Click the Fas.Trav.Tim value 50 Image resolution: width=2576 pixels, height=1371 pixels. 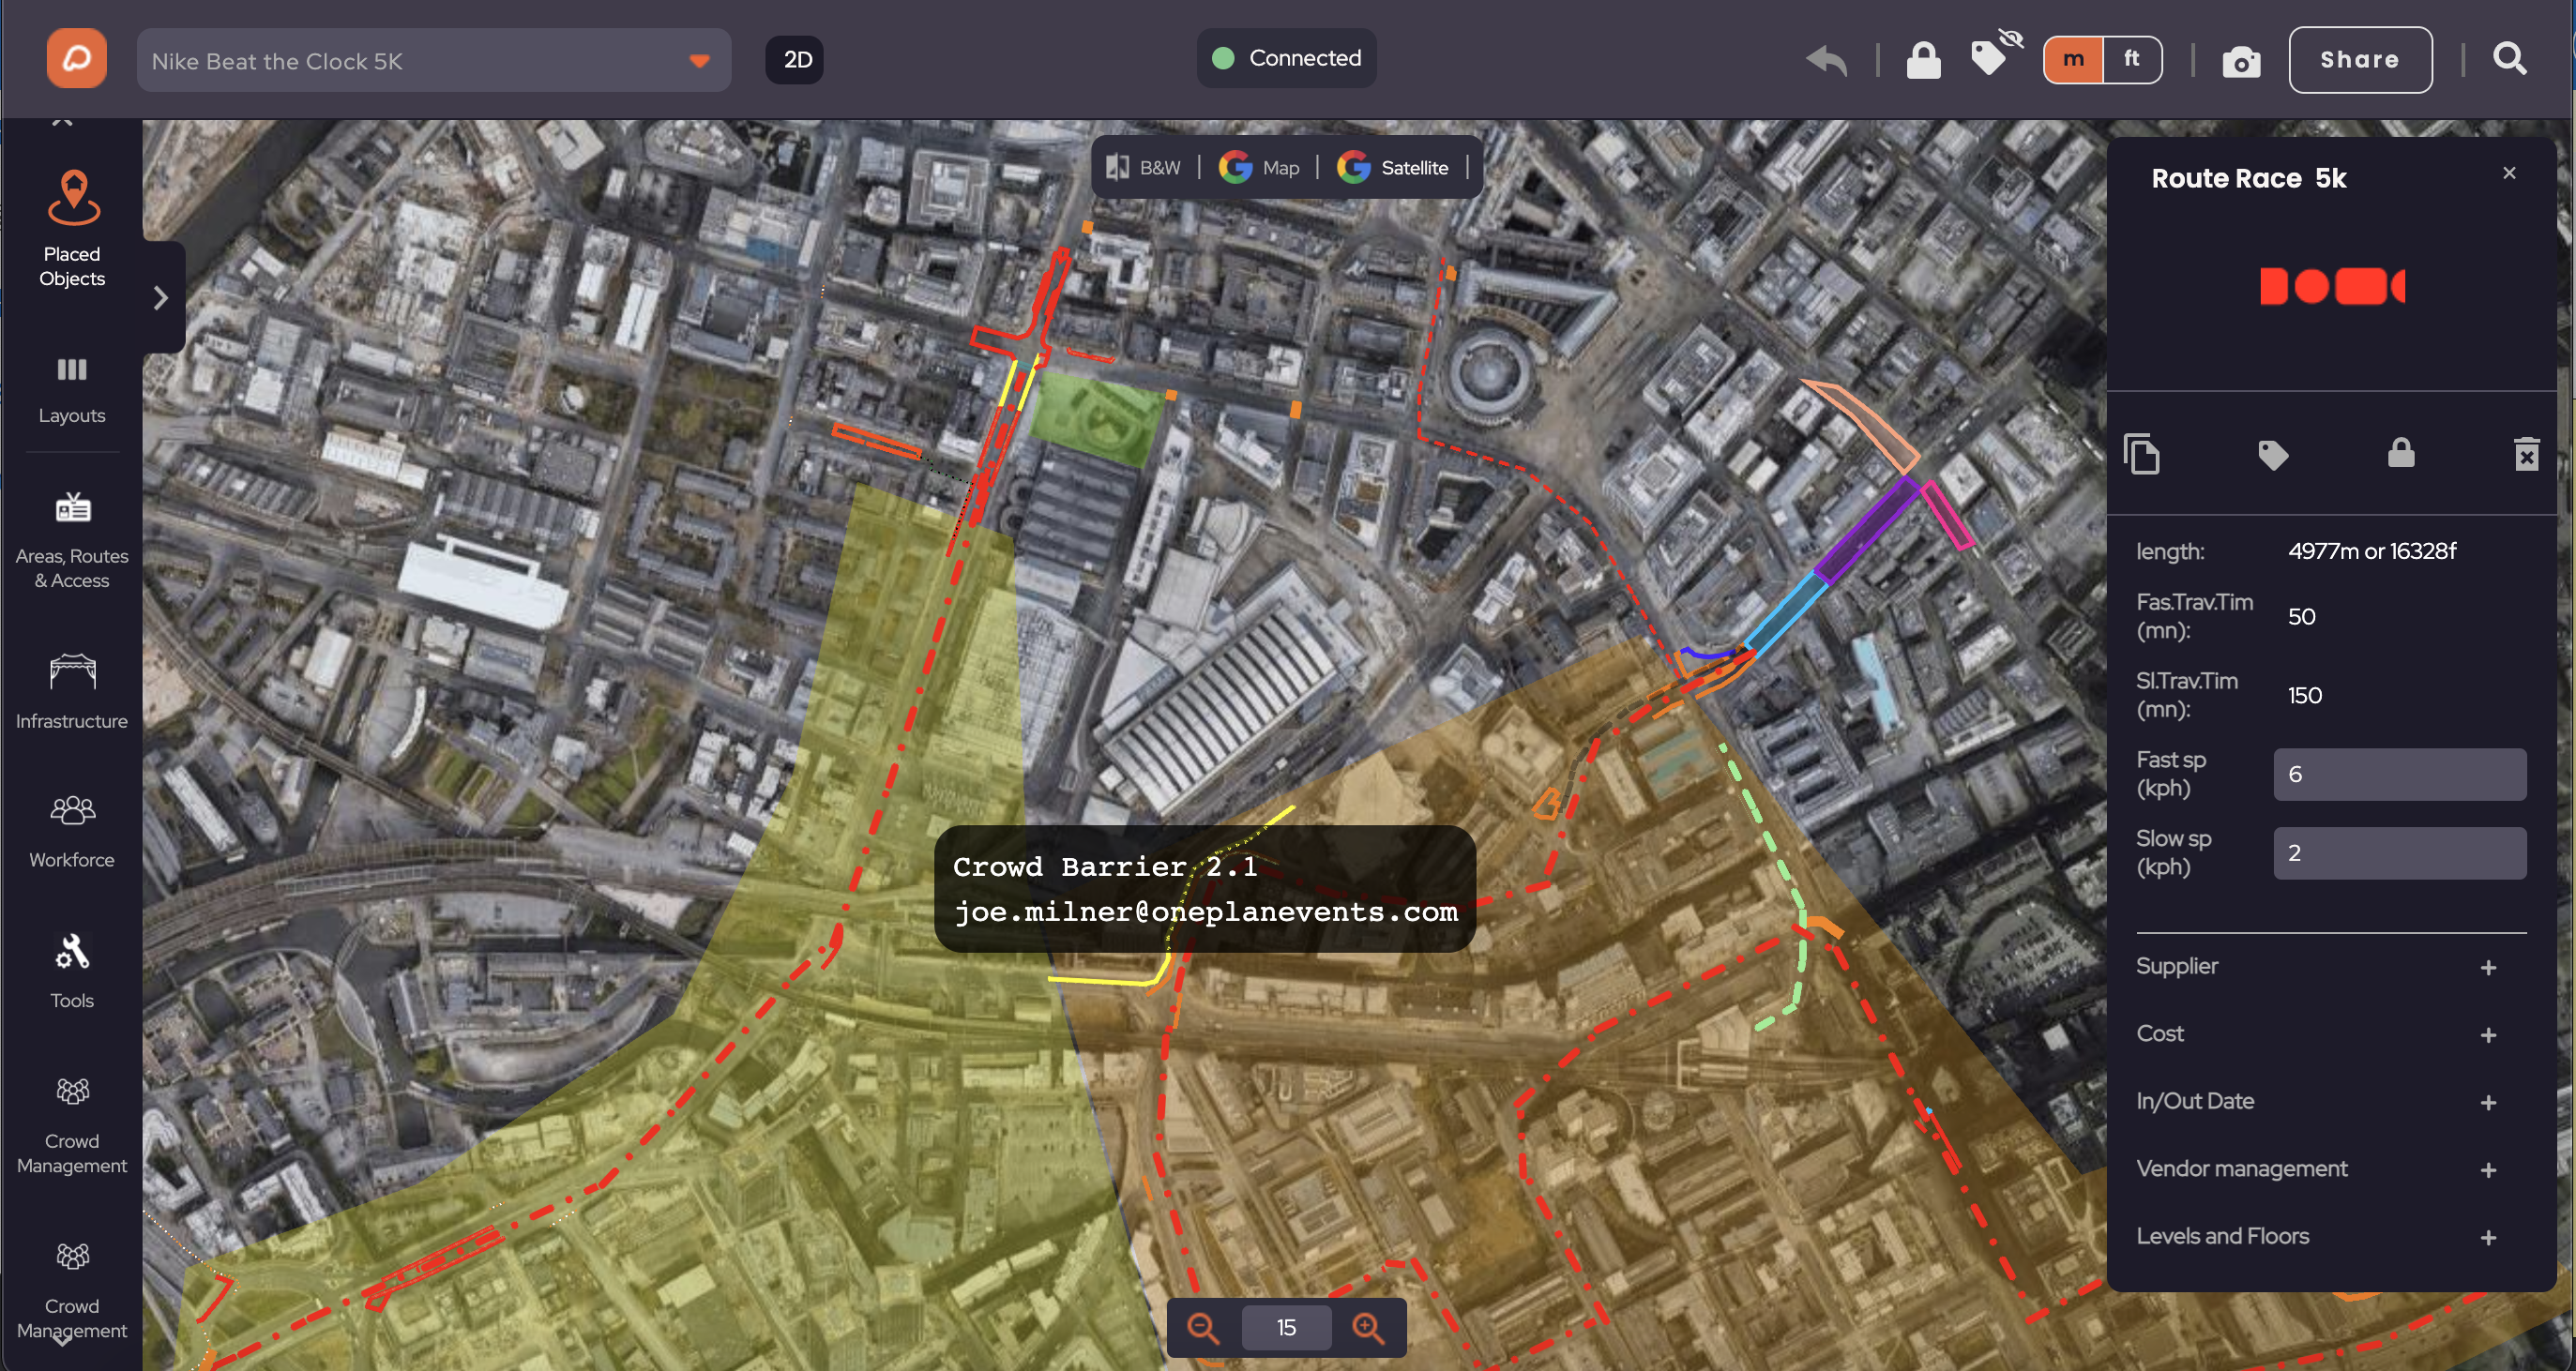point(2301,617)
